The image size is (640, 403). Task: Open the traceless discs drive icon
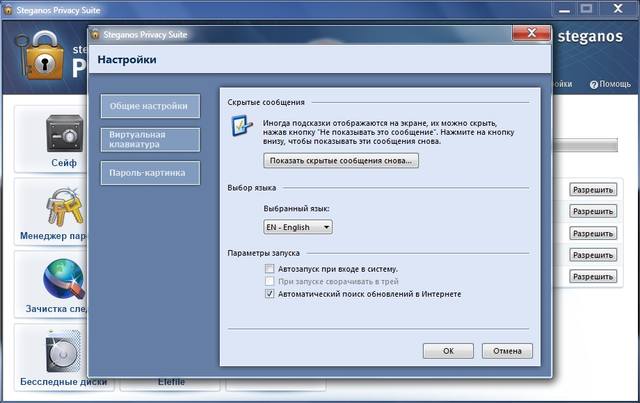coord(63,352)
